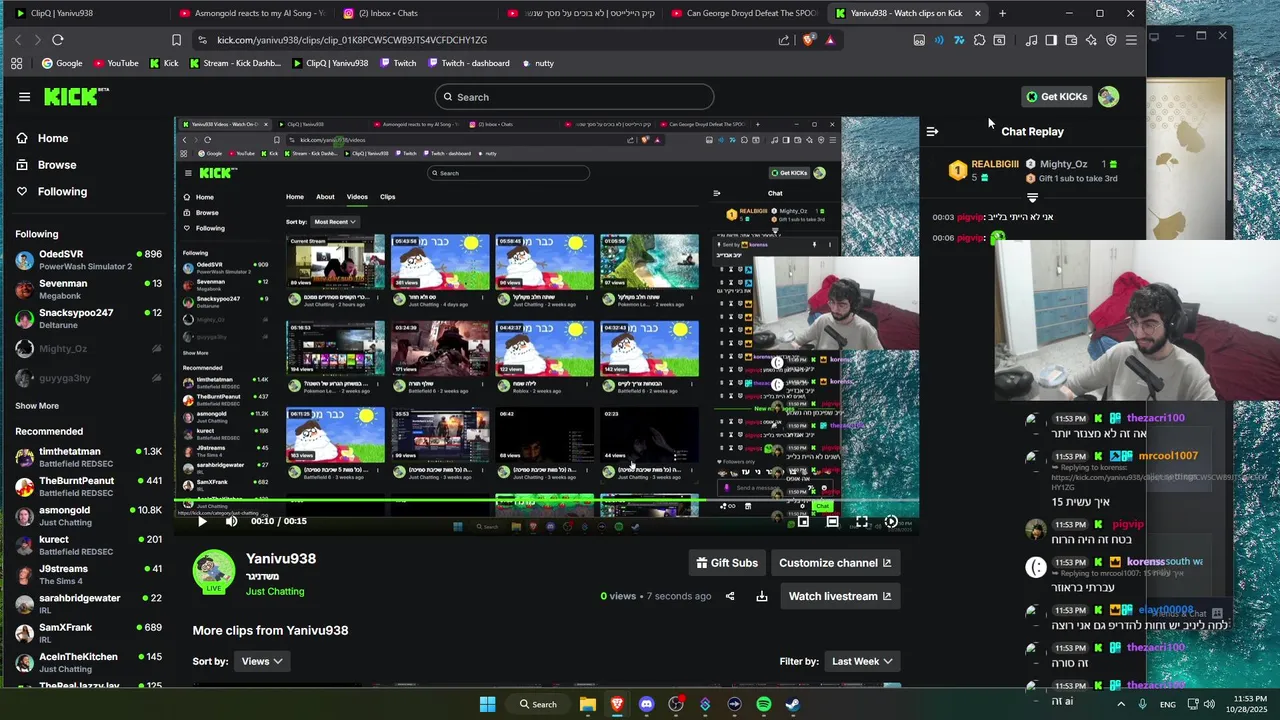Image resolution: width=1280 pixels, height=720 pixels.
Task: Switch to Asmongold reacts browser tab
Action: point(252,13)
